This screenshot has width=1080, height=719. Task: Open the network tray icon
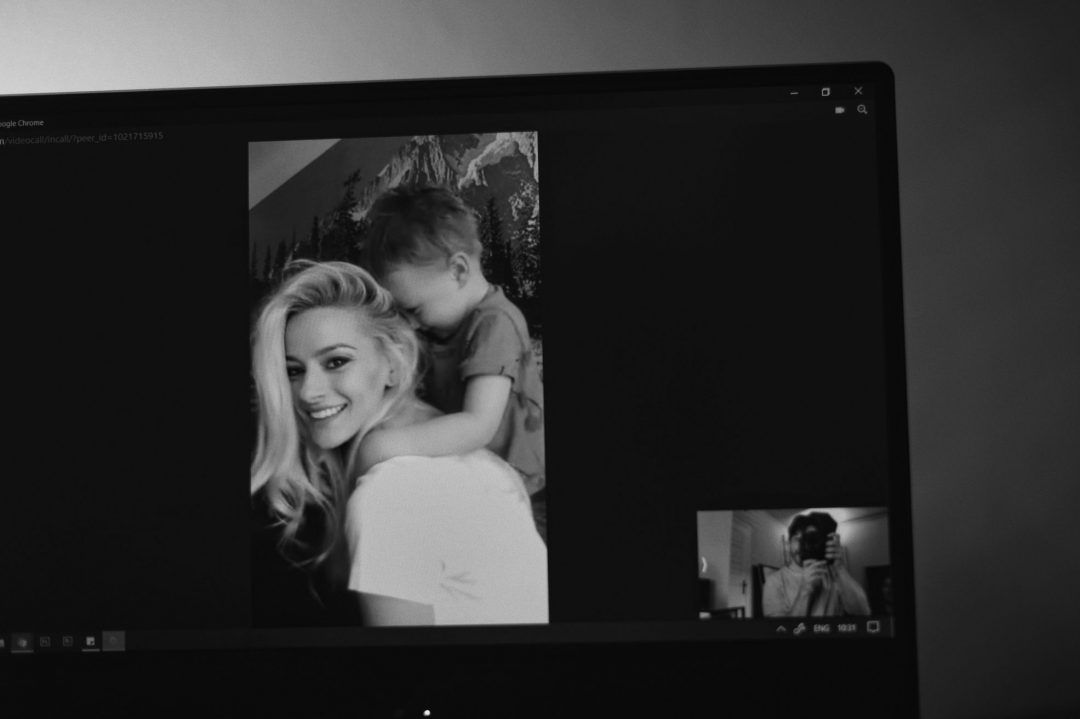pyautogui.click(x=800, y=628)
